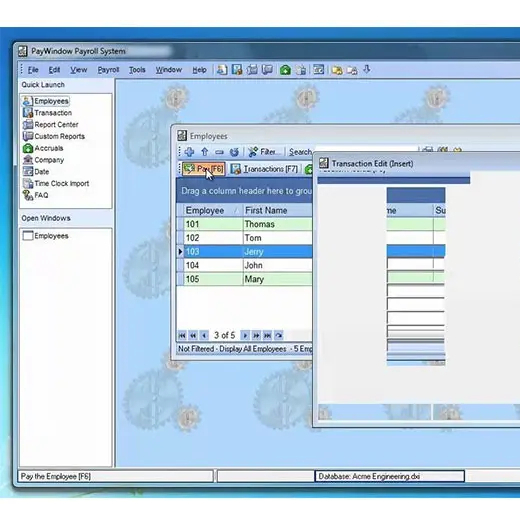Click the Pay the Employee [F6] status text
Screen dimensions: 520x520
pos(56,476)
